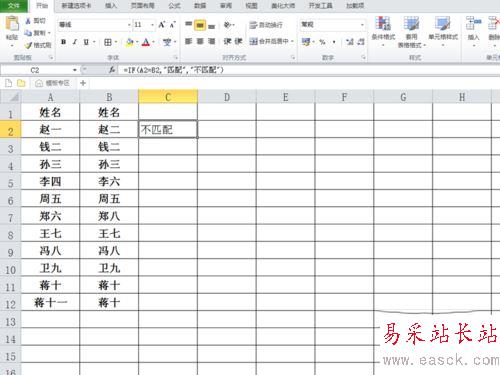Switch to the Insert (插入) tab

[111, 6]
